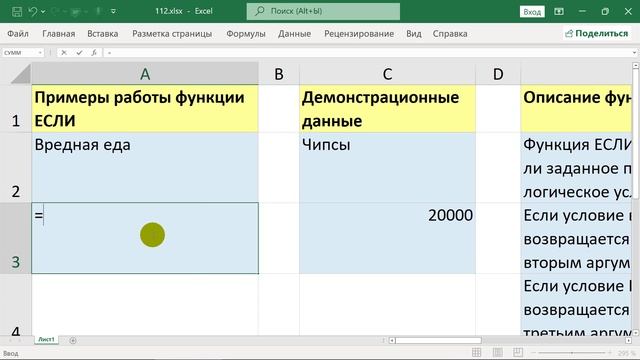Click into the formula bar input

point(367,53)
